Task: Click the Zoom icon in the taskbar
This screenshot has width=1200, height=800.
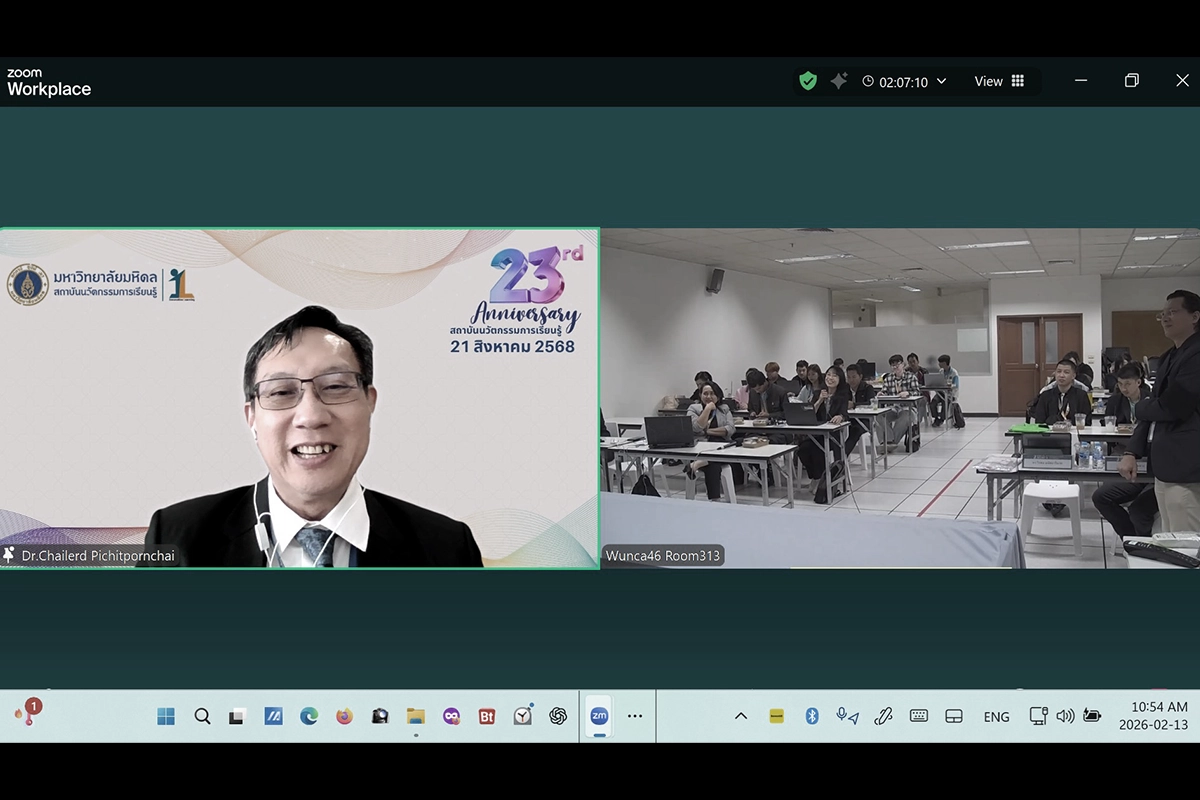Action: [599, 716]
